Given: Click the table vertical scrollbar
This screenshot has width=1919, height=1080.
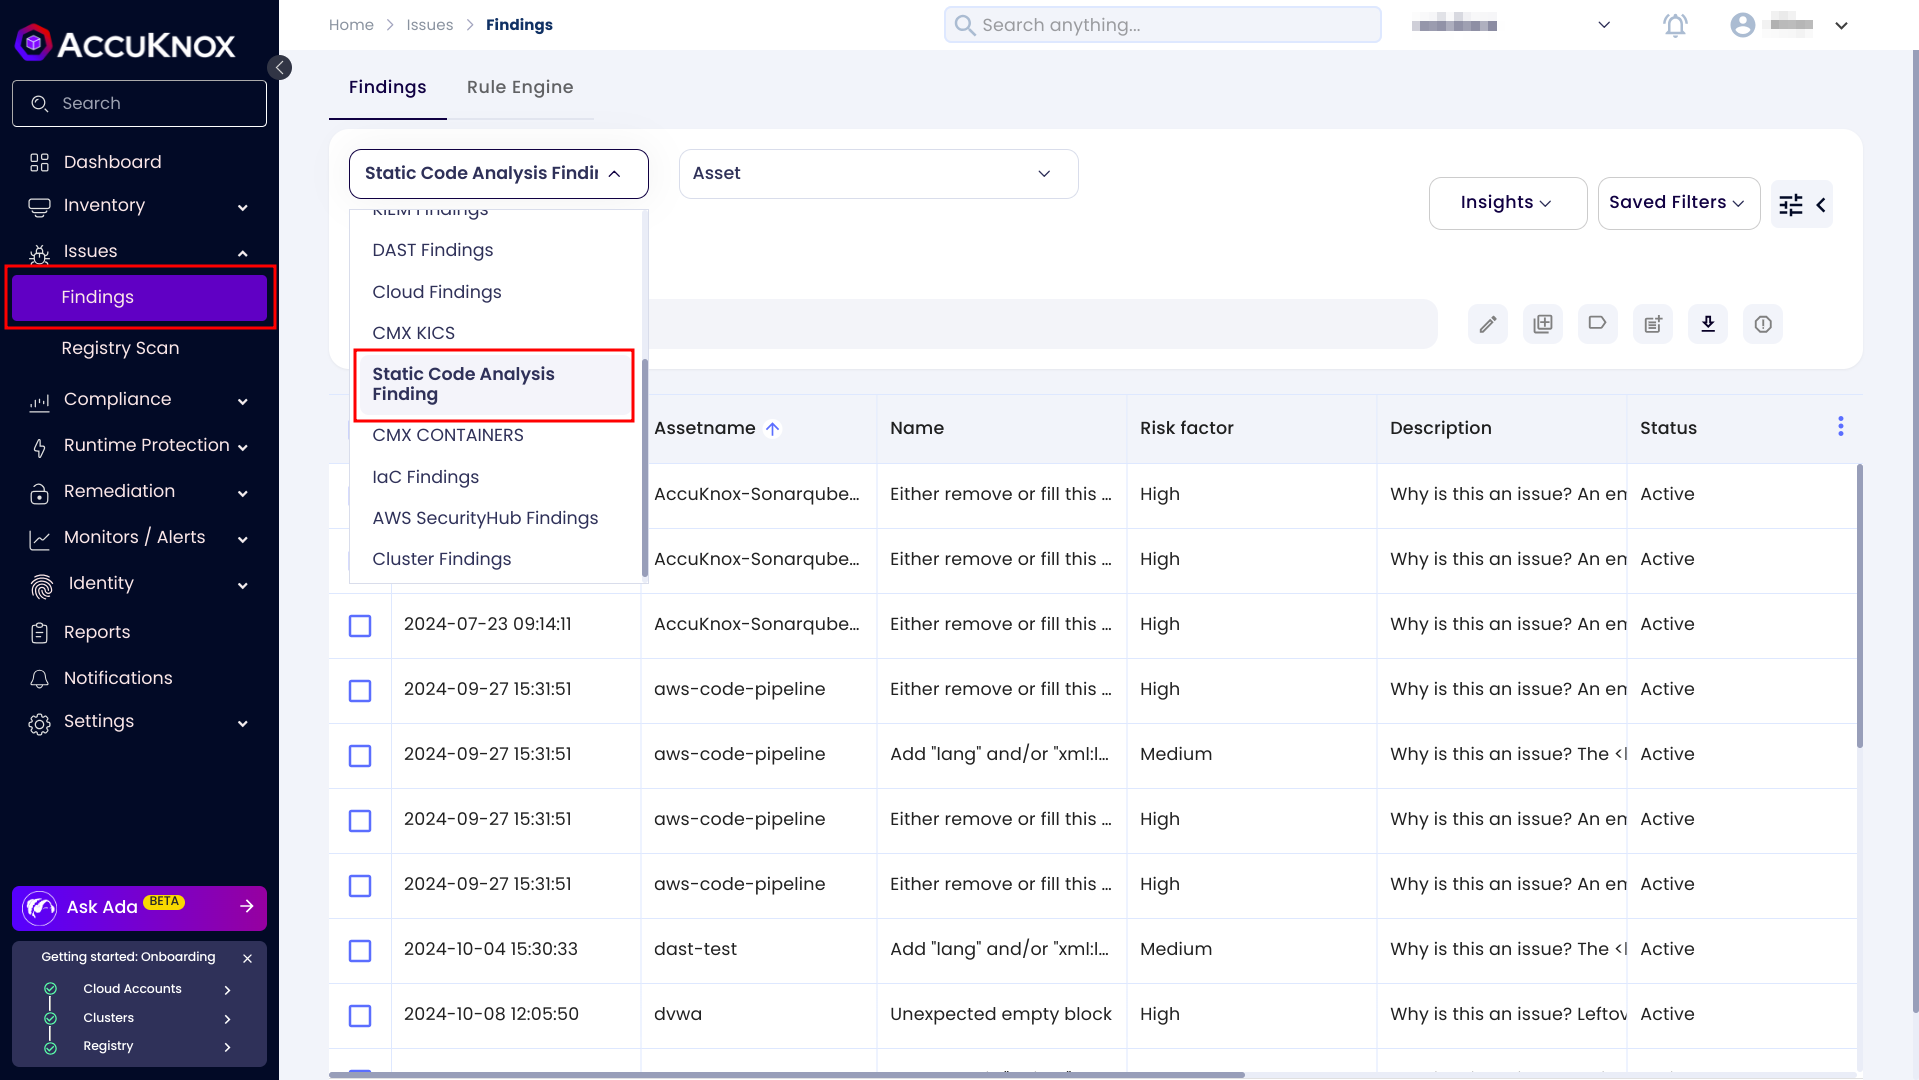Looking at the screenshot, I should pyautogui.click(x=1859, y=606).
